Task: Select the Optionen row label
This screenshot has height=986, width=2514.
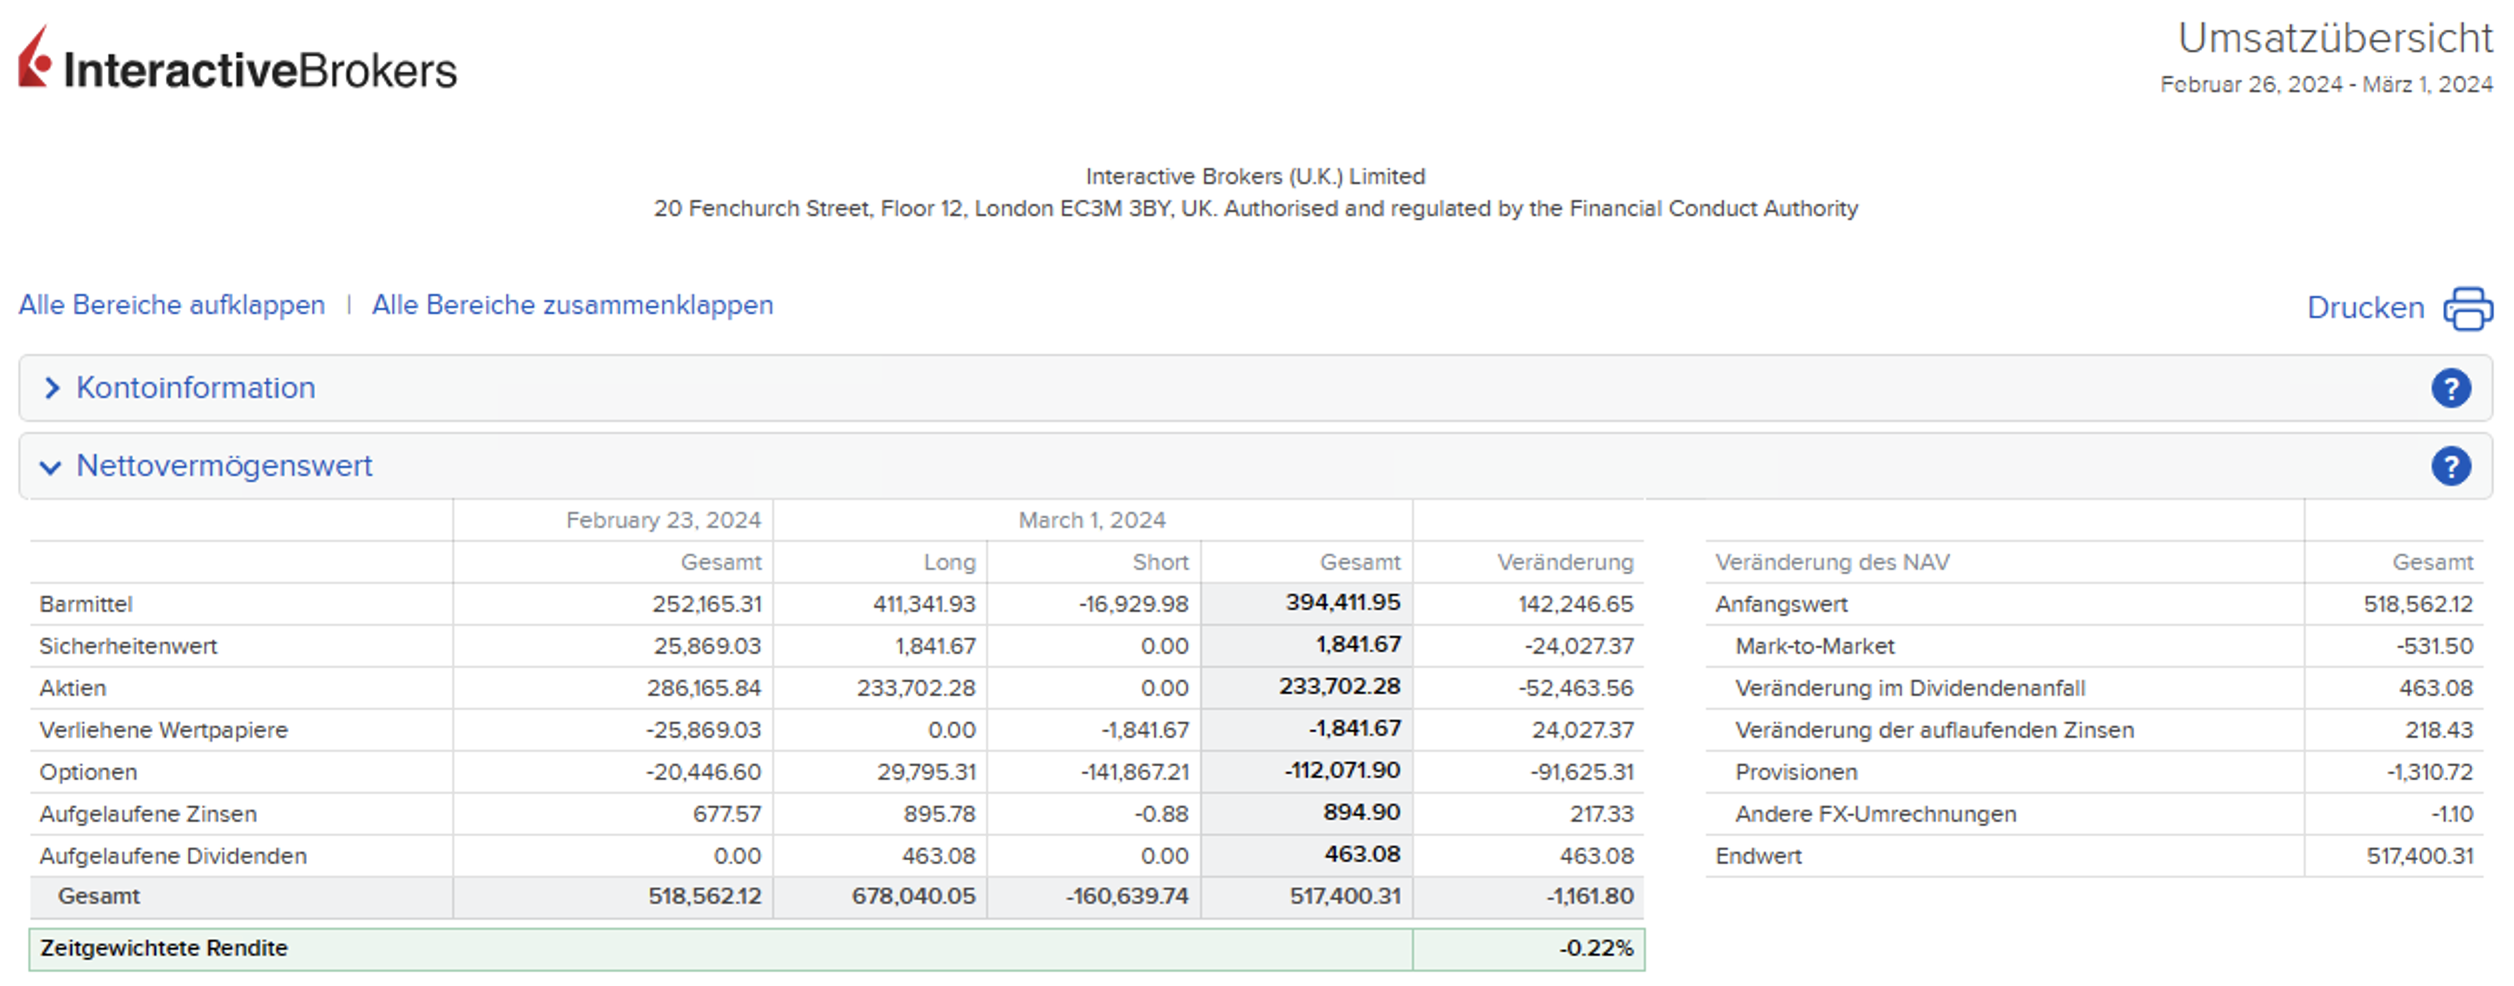Action: pos(88,772)
